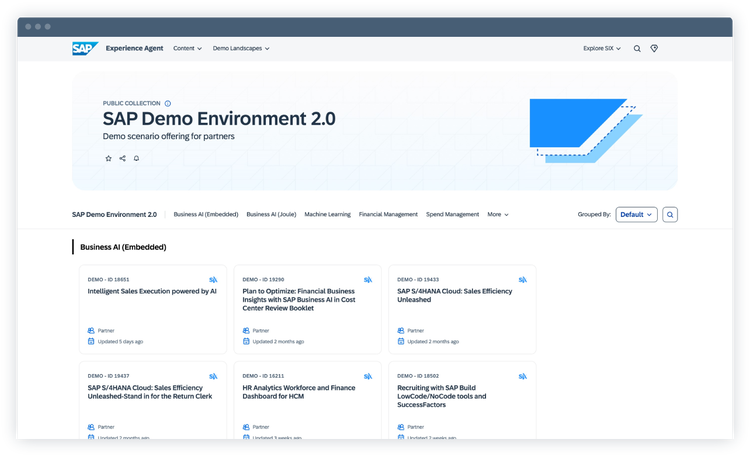Click calendar icon on demo 19433 card

[x=401, y=341]
